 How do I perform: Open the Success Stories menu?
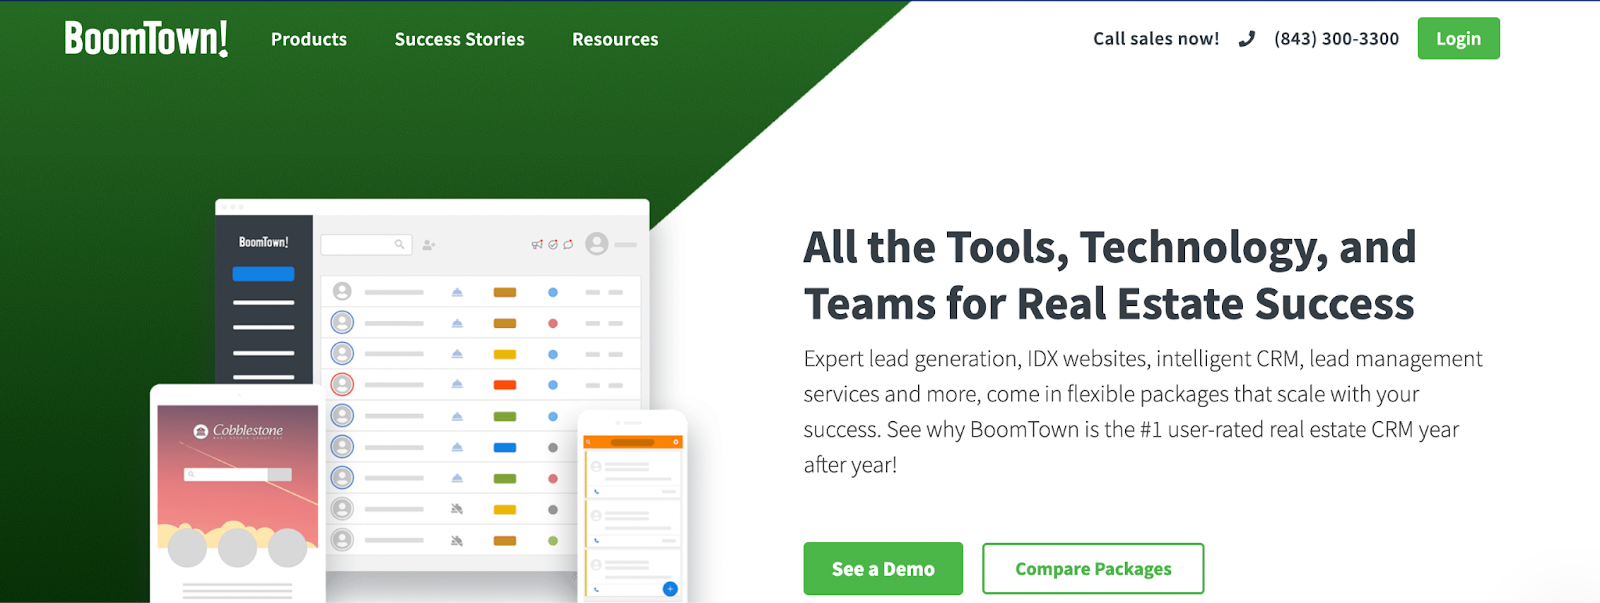[459, 39]
